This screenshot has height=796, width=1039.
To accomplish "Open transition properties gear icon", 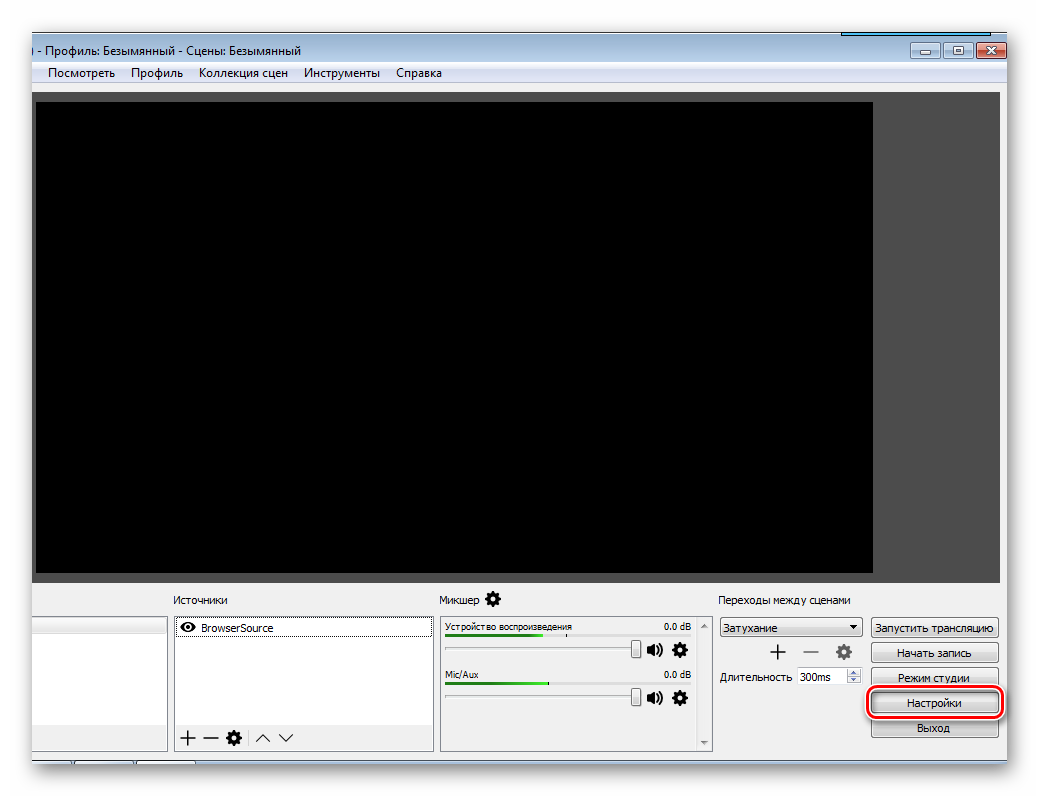I will click(x=844, y=652).
